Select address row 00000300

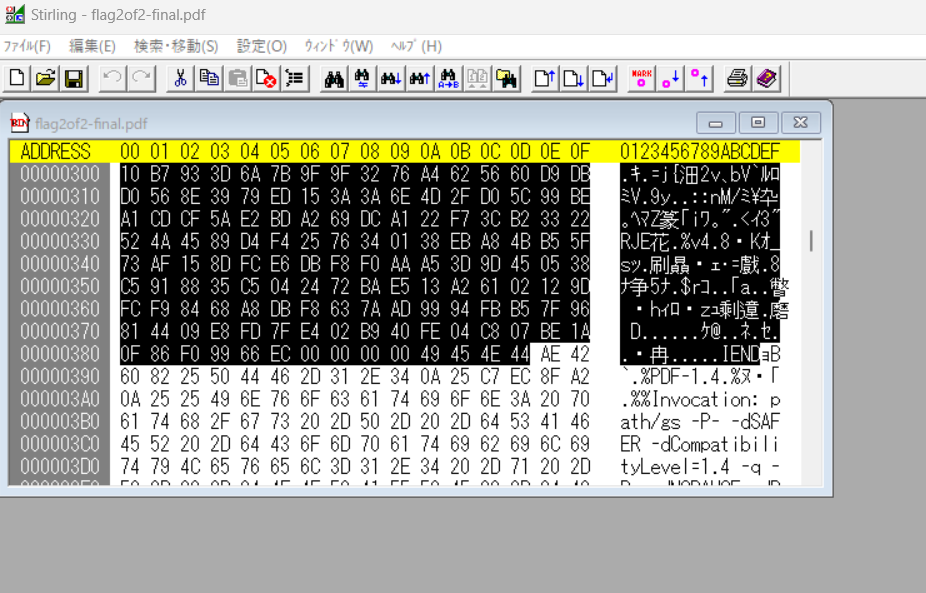pyautogui.click(x=60, y=174)
